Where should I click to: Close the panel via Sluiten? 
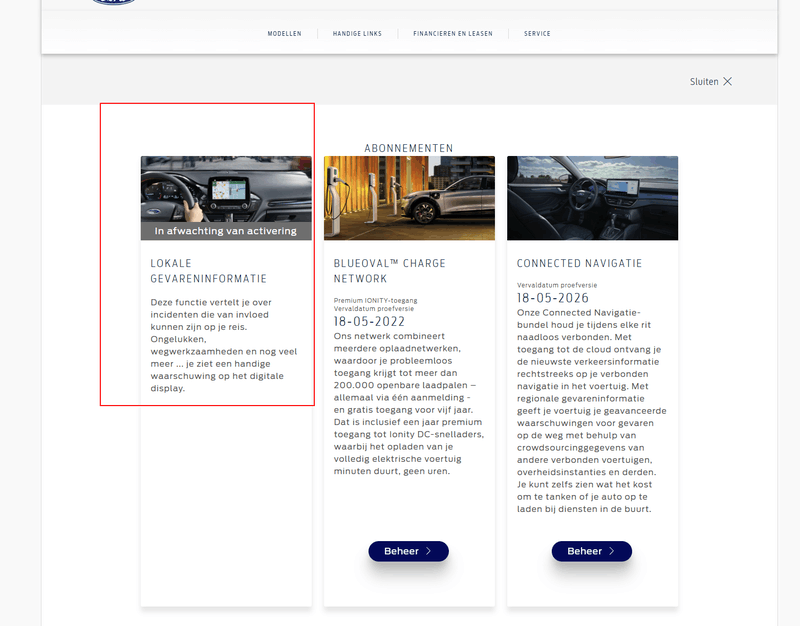click(x=710, y=82)
